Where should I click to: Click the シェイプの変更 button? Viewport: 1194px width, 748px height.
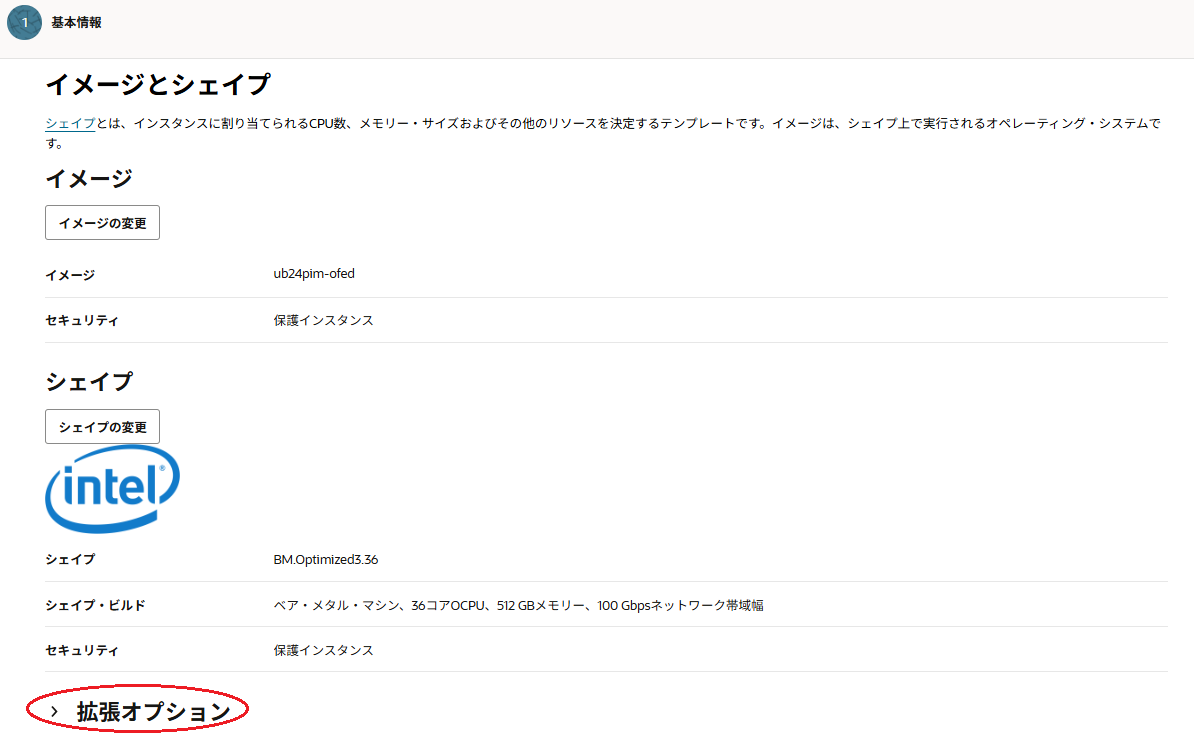[102, 426]
